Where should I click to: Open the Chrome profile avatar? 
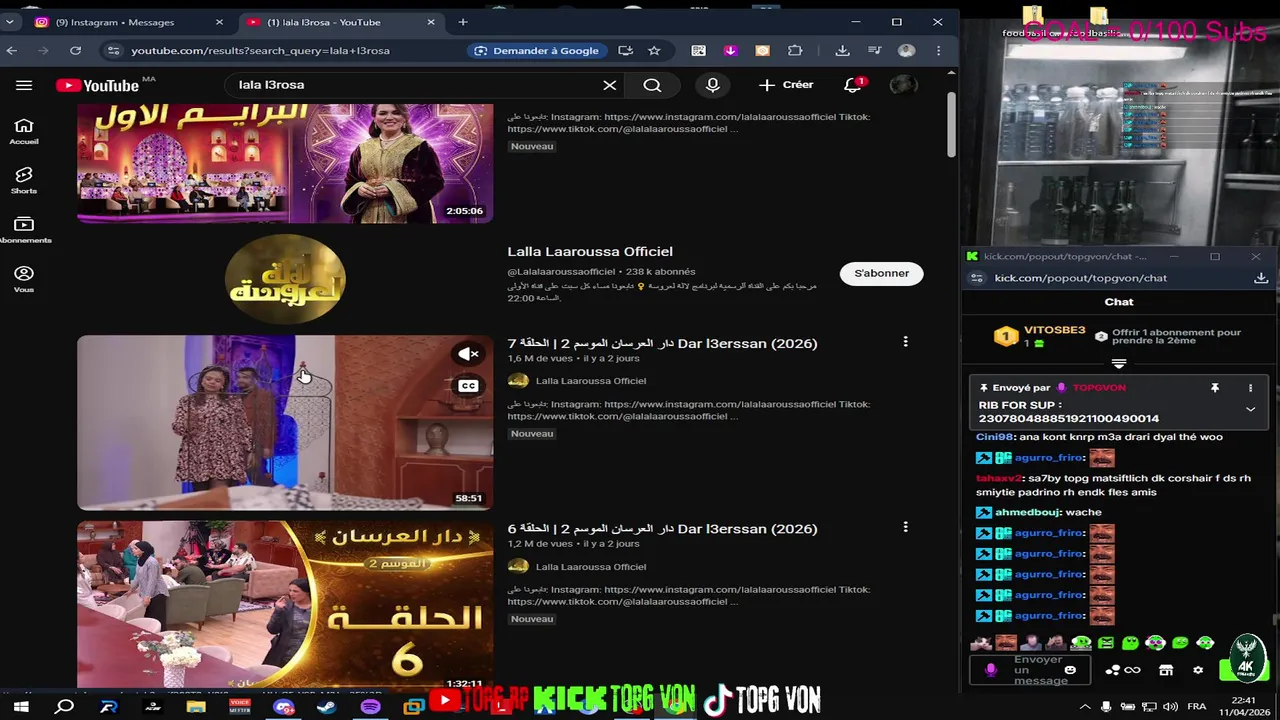tap(906, 50)
